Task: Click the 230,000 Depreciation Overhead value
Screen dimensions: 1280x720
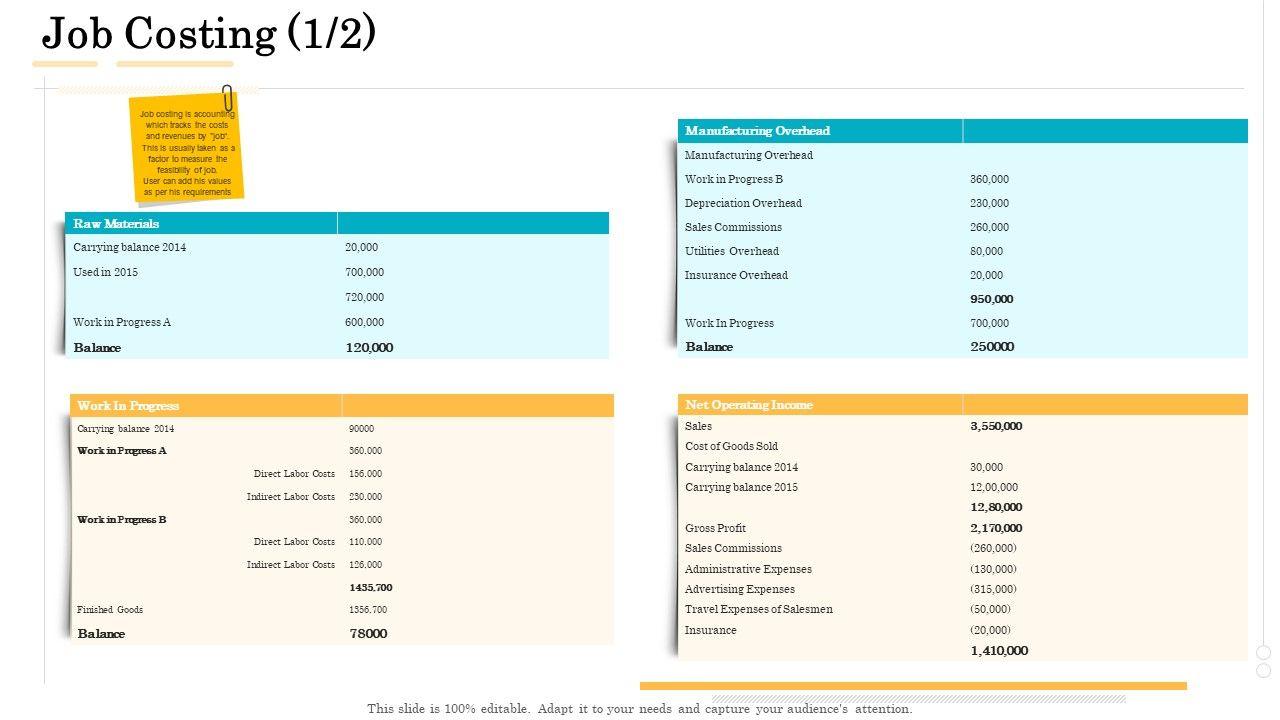Action: click(989, 203)
